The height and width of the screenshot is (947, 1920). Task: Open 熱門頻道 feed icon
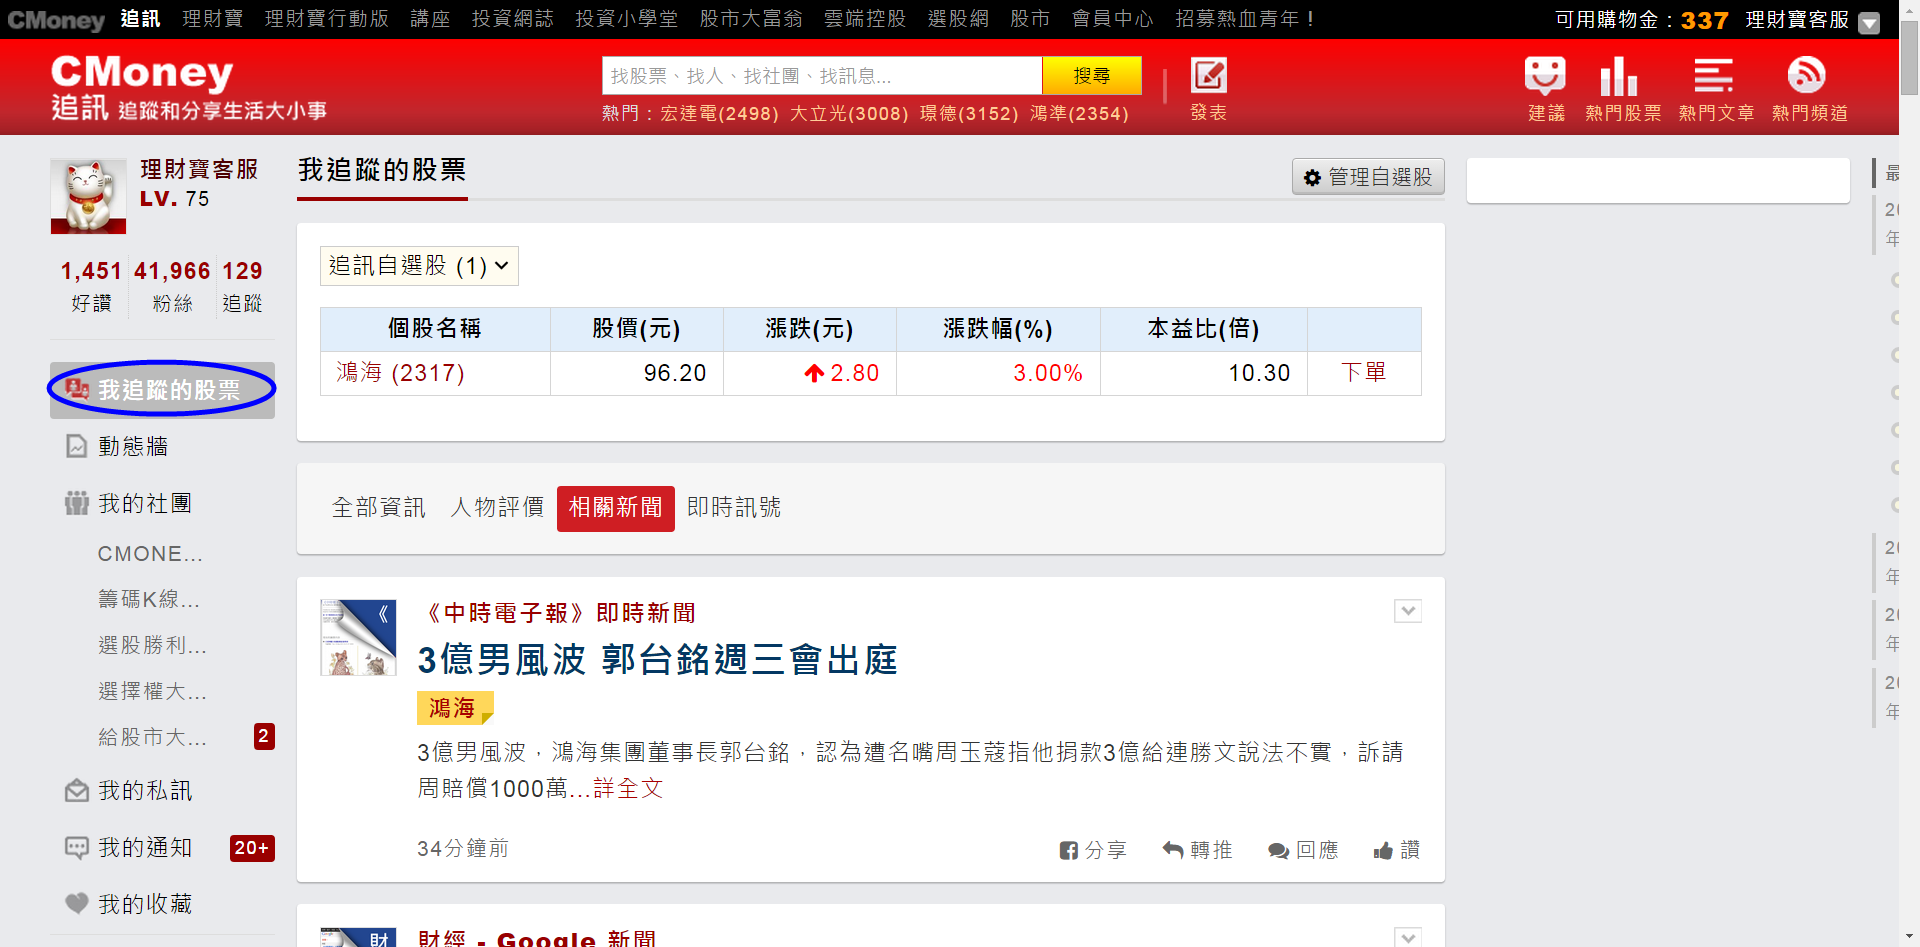pos(1806,75)
